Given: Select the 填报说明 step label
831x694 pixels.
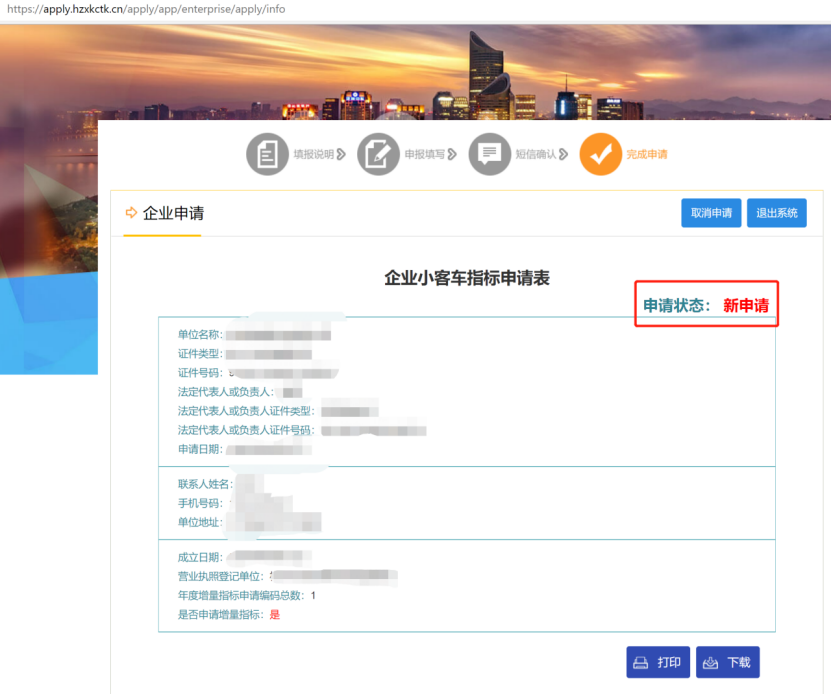Looking at the screenshot, I should 312,155.
